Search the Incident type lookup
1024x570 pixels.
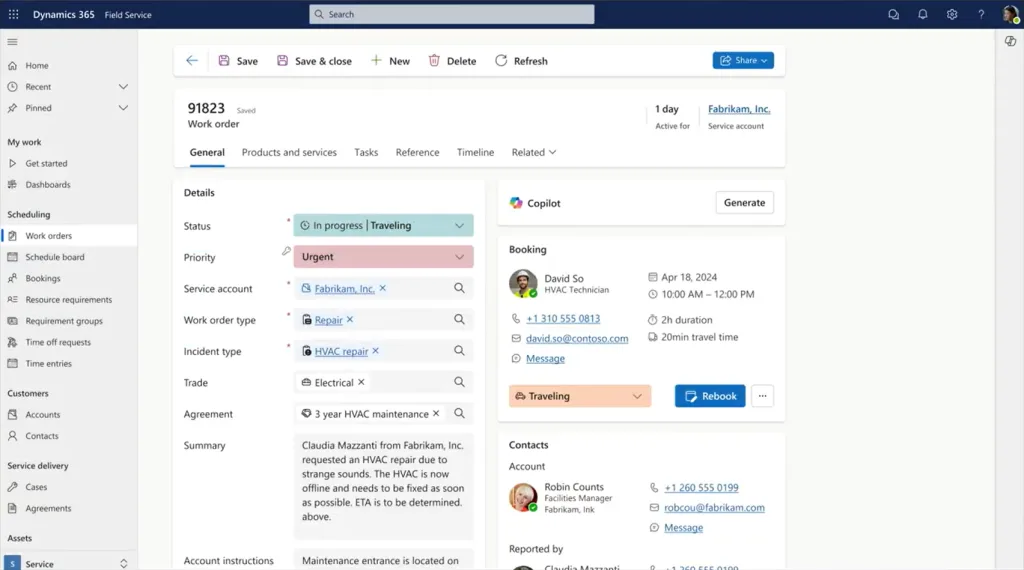pyautogui.click(x=459, y=351)
